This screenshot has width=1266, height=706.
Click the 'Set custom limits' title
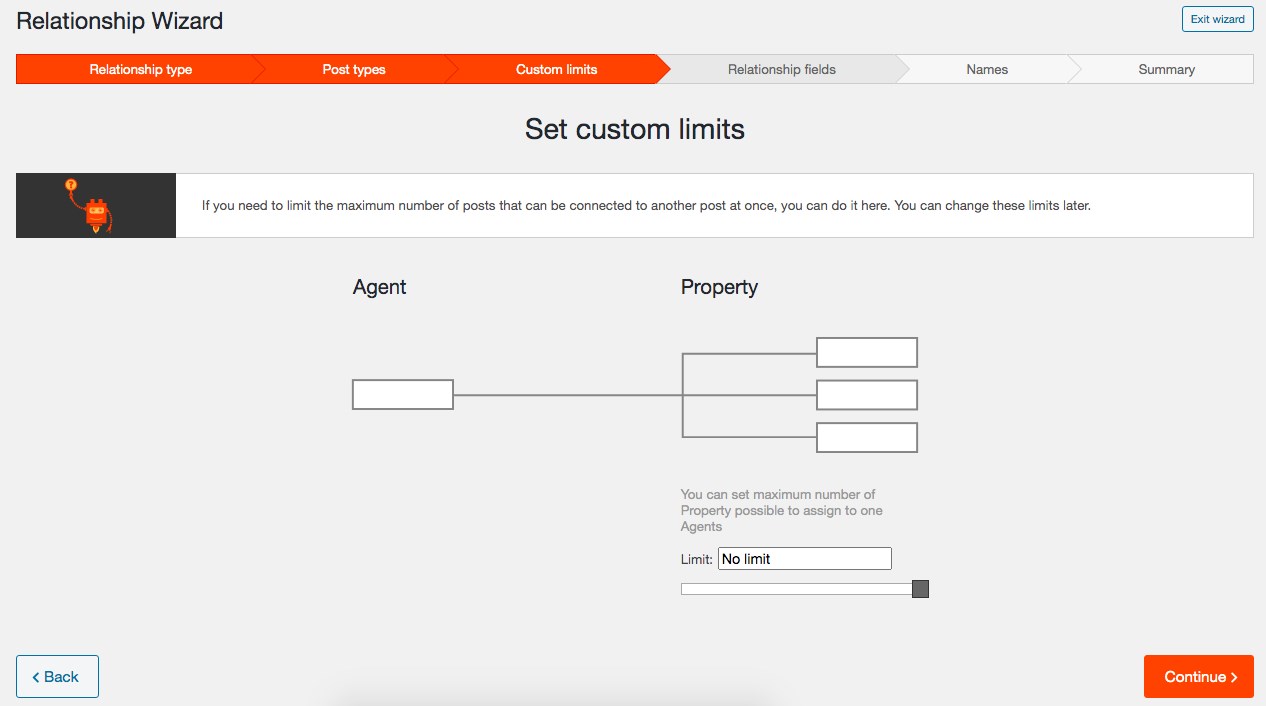635,129
